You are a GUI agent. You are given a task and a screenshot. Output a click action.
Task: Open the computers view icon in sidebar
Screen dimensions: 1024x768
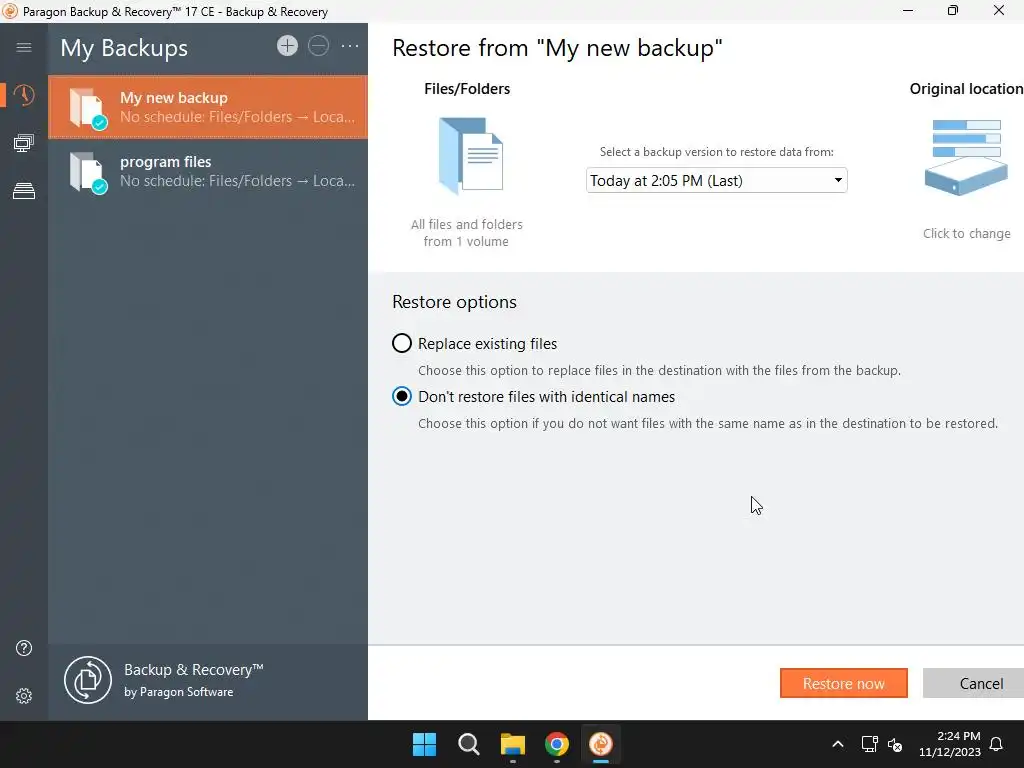click(x=24, y=143)
